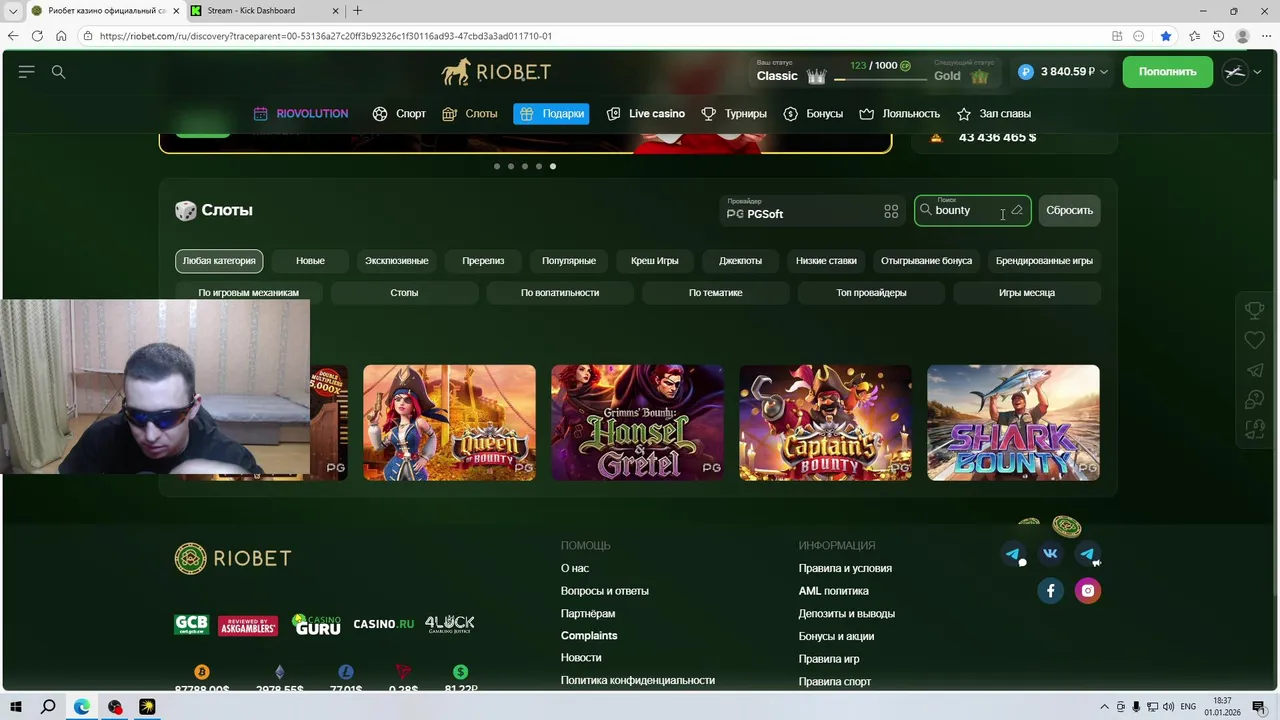Click the Gold next-status crown icon
This screenshot has height=720, width=1280.
tap(979, 76)
